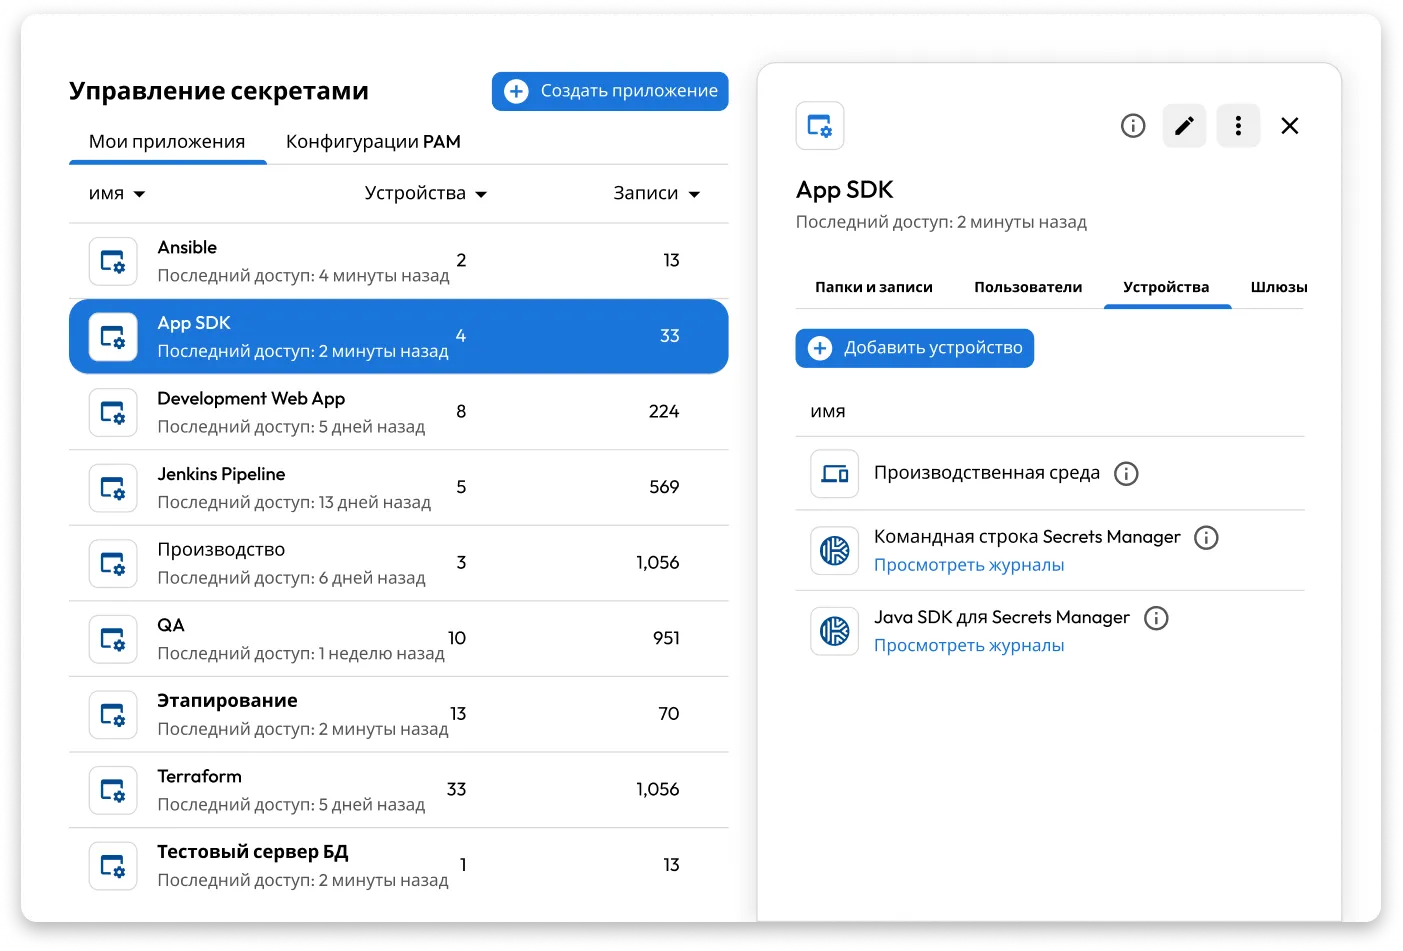
Task: Click the Добавить устройство button
Action: (914, 348)
